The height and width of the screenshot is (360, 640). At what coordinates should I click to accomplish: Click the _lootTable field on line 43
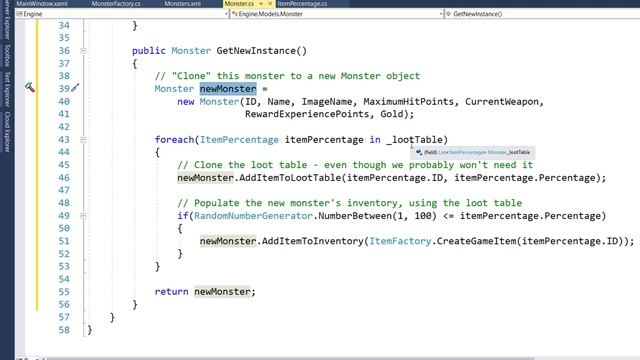point(414,140)
